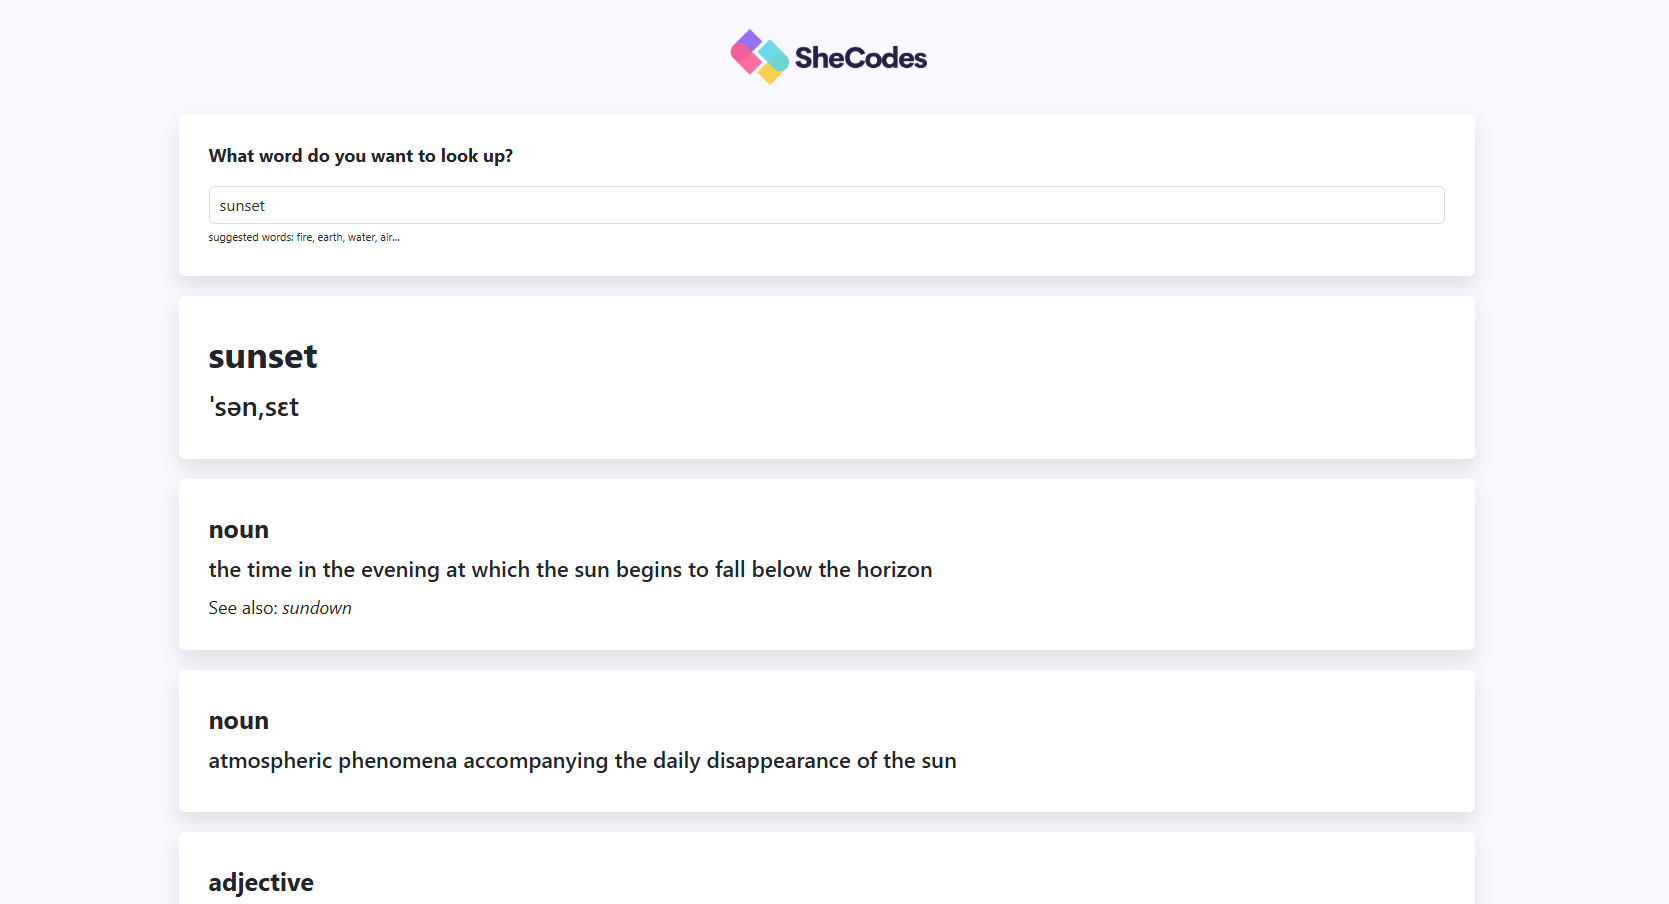Viewport: 1669px width, 904px height.
Task: Click the large "sunset" word heading
Action: 262,357
